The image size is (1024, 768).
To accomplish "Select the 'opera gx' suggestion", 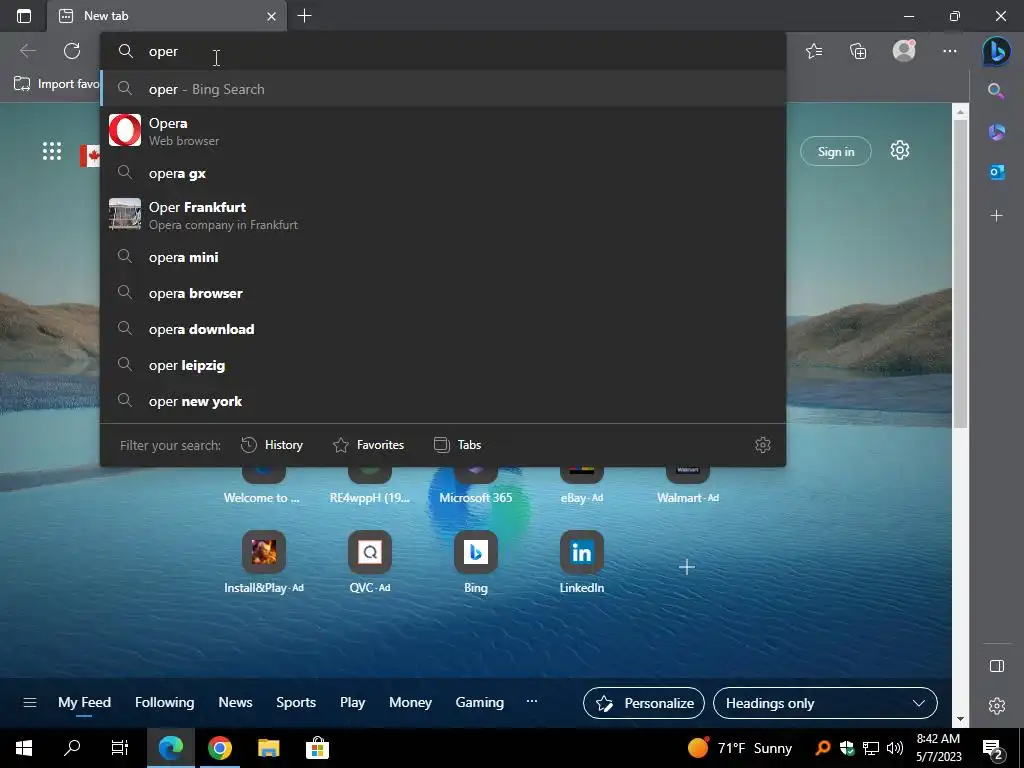I will pos(443,173).
